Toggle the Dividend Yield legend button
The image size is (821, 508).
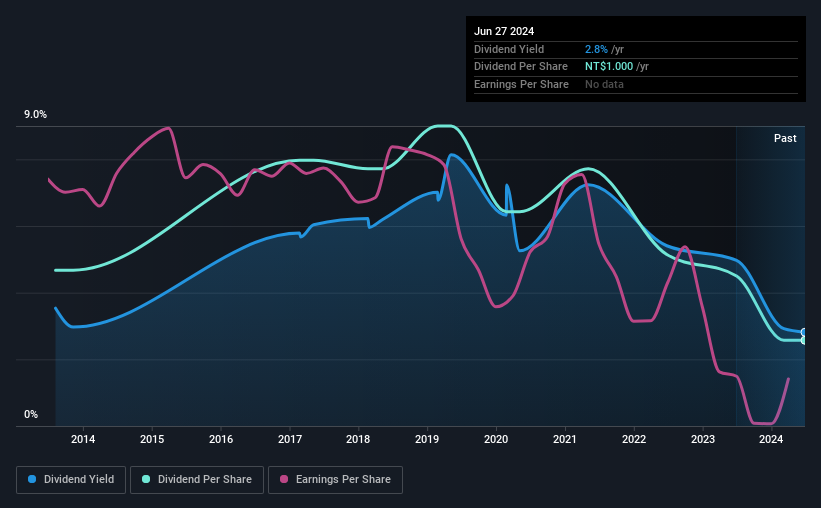coord(71,480)
